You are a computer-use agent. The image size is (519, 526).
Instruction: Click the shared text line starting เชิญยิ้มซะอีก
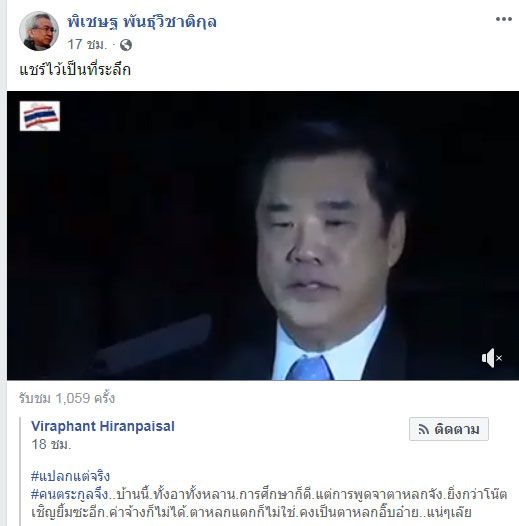point(252,513)
